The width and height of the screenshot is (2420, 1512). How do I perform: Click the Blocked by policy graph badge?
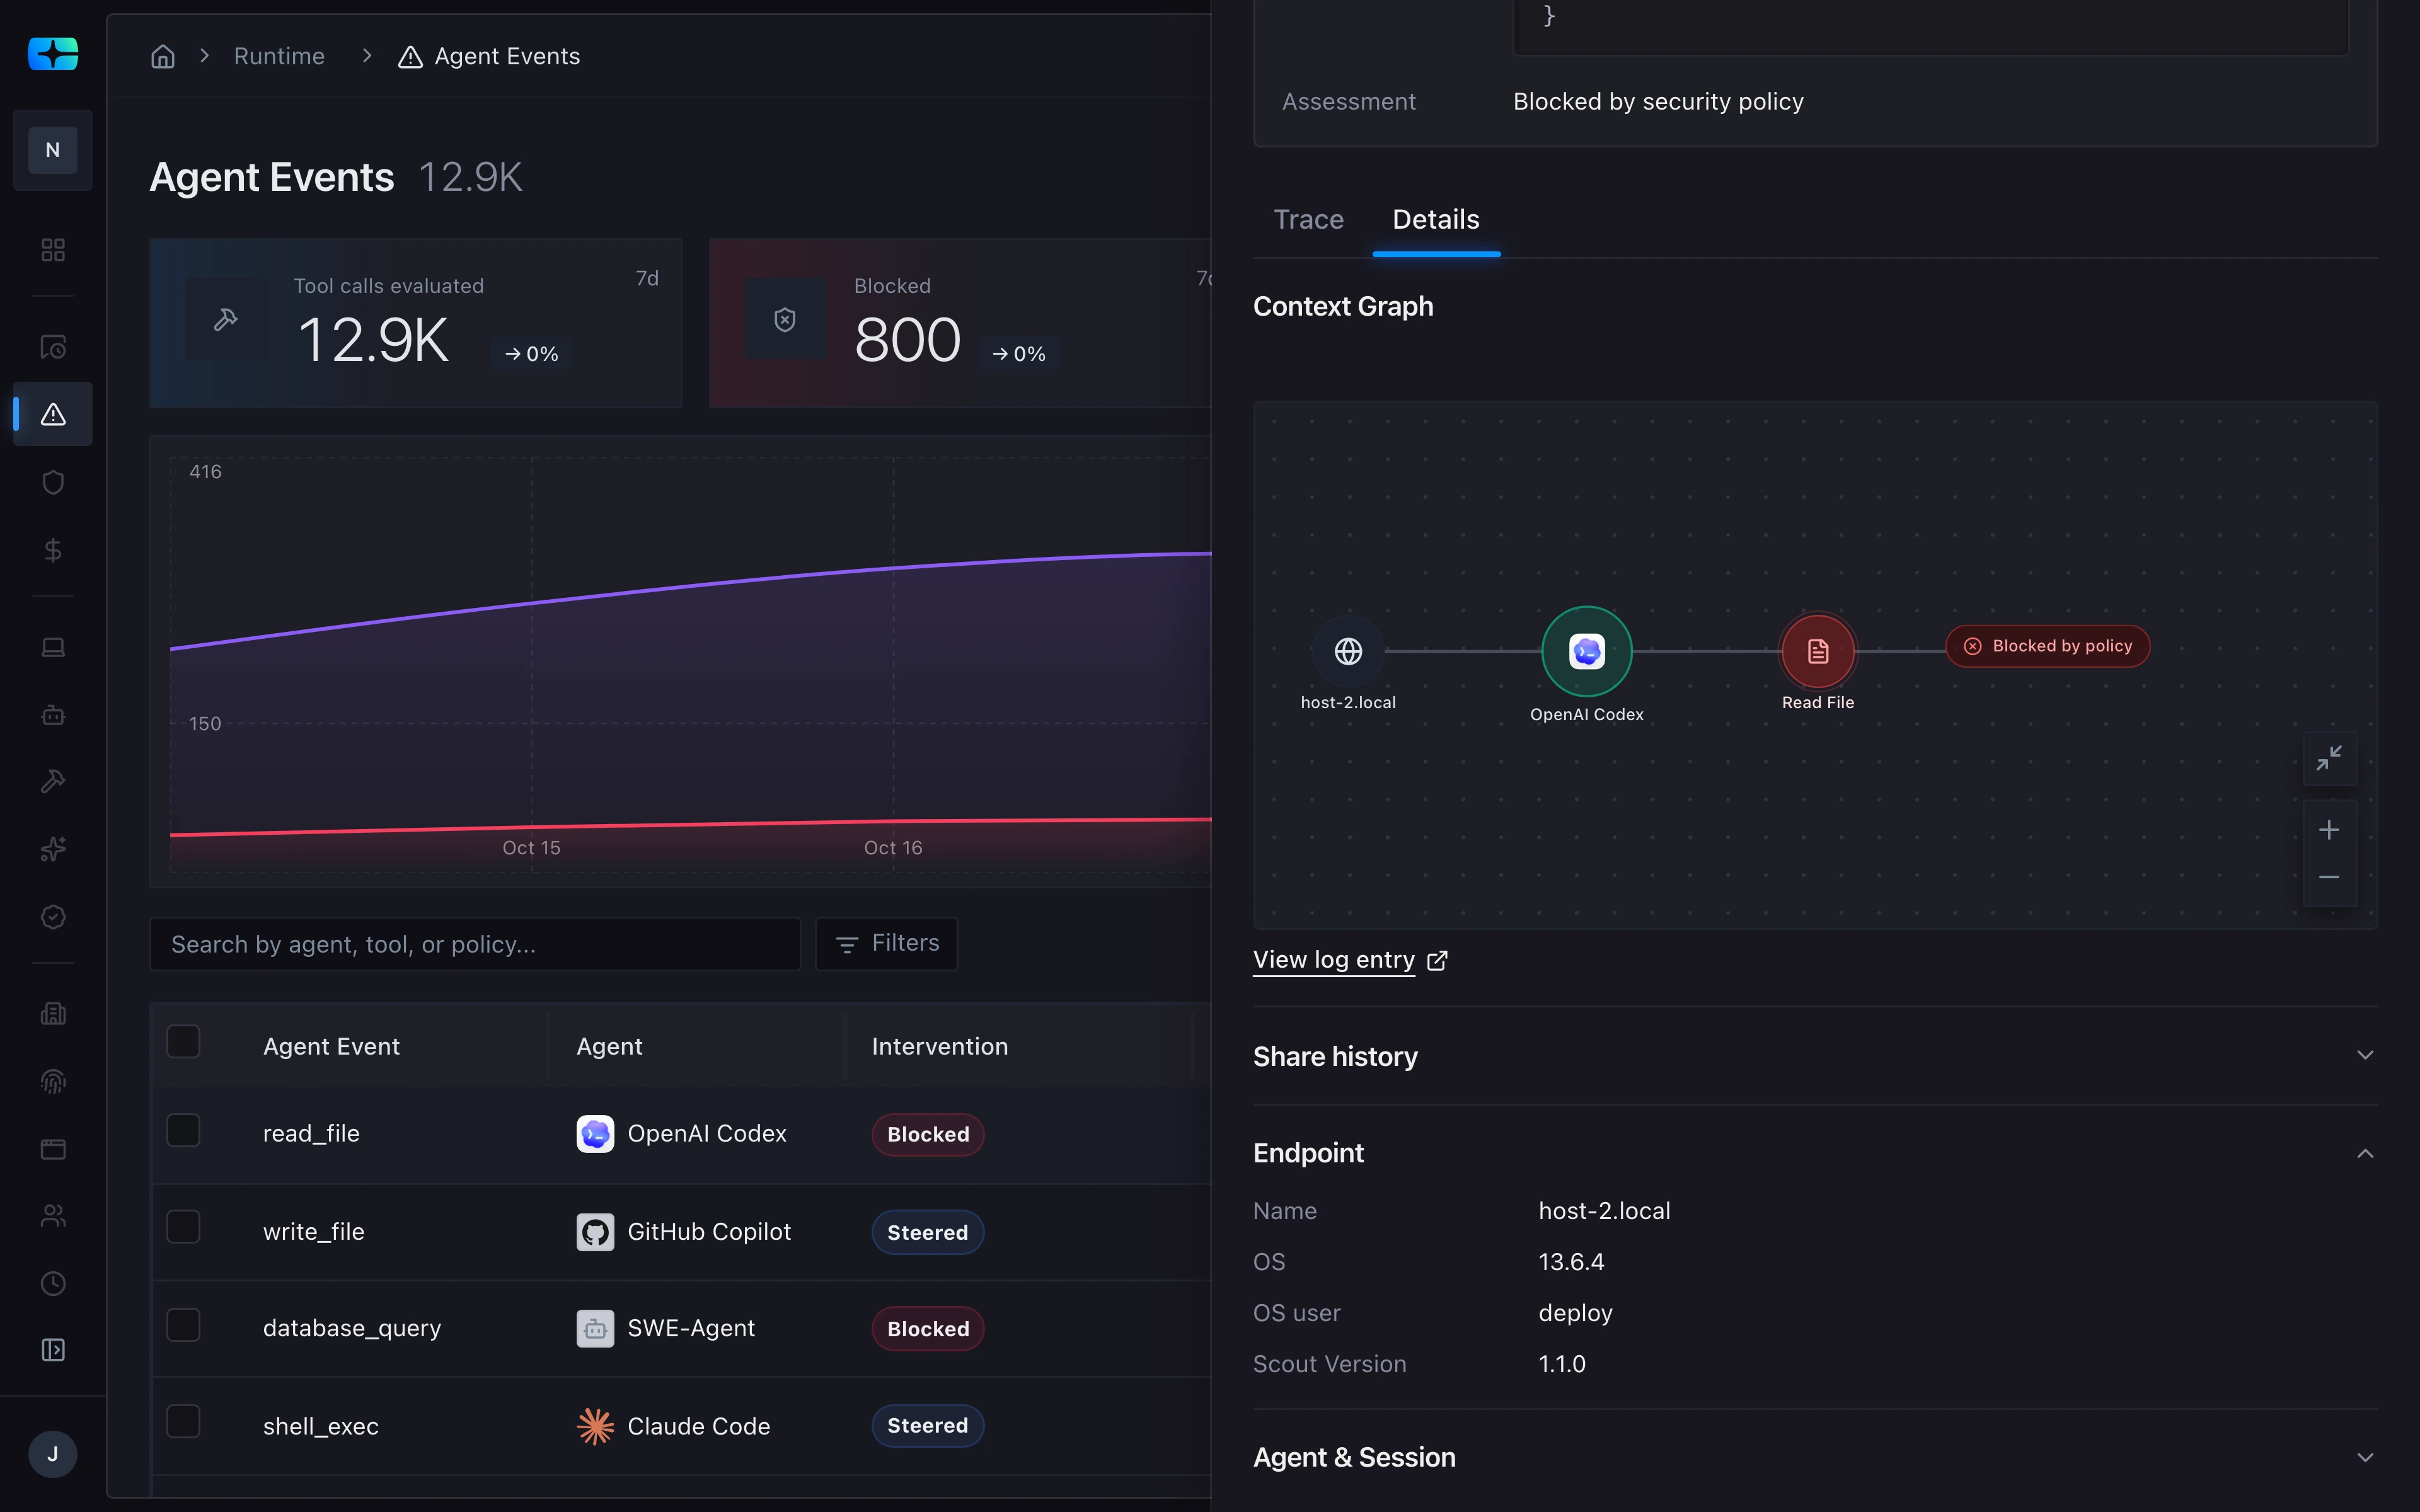(2047, 646)
